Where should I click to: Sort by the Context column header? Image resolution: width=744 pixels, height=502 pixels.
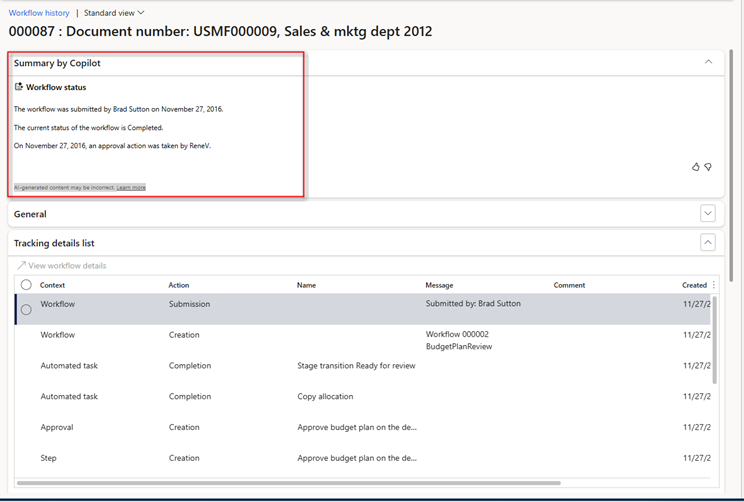(x=52, y=285)
